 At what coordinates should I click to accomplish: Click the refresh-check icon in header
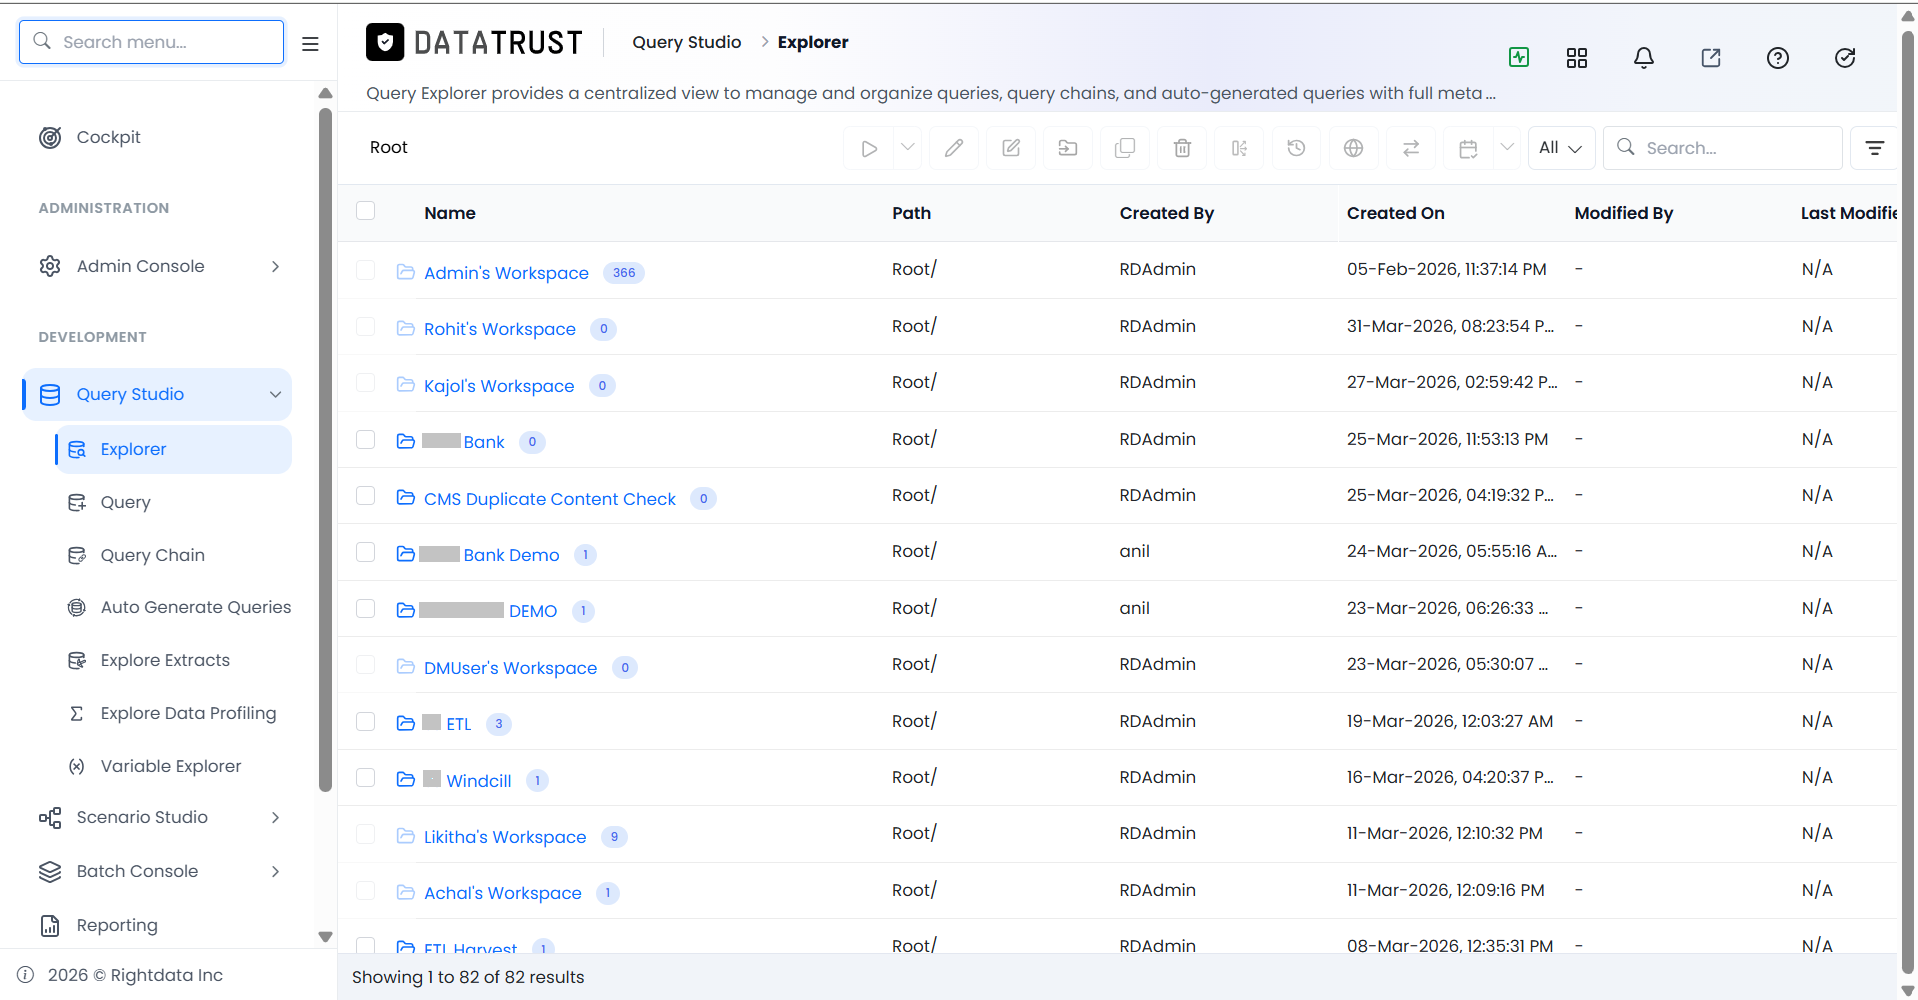1845,58
